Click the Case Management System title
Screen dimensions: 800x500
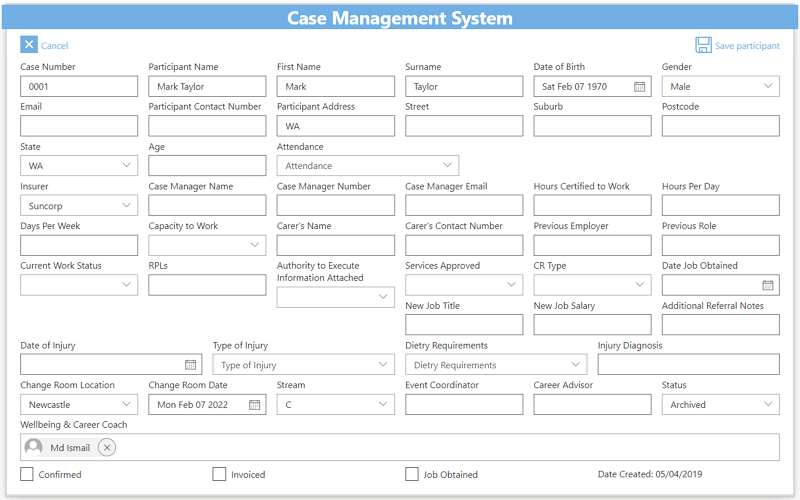399,18
